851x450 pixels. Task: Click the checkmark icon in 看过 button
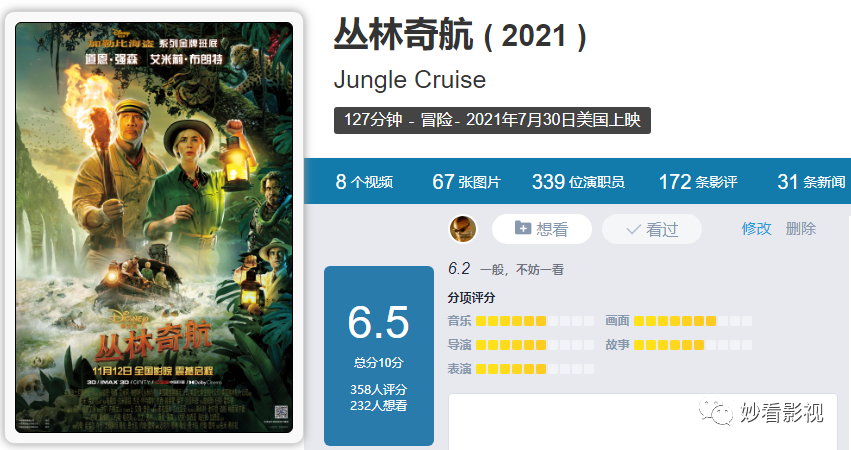click(633, 230)
